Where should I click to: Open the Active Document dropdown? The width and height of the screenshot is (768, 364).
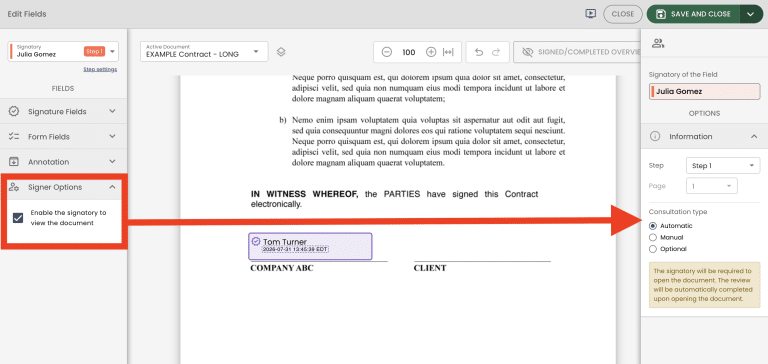coord(204,51)
